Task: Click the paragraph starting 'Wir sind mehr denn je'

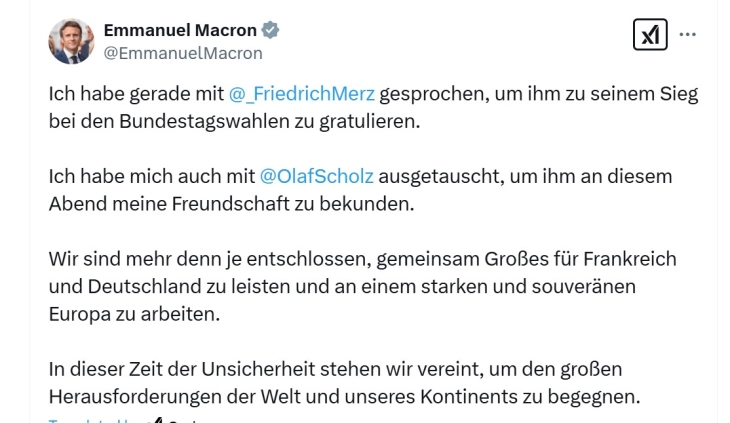Action: coord(363,286)
